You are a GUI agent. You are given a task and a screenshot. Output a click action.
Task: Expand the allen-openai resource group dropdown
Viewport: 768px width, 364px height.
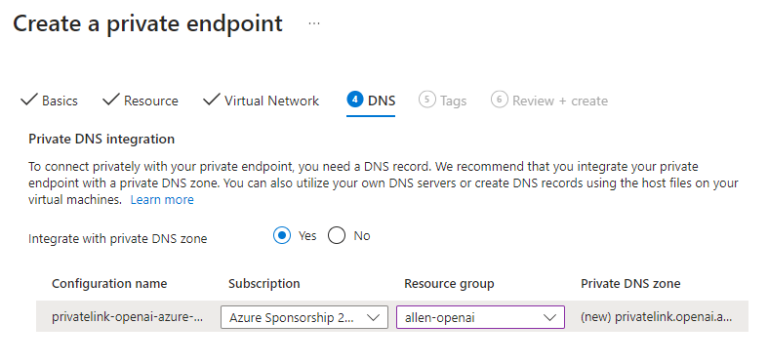click(x=480, y=317)
